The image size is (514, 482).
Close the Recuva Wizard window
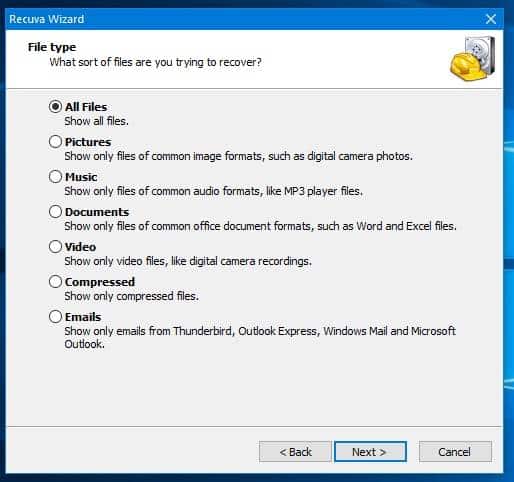(x=491, y=19)
